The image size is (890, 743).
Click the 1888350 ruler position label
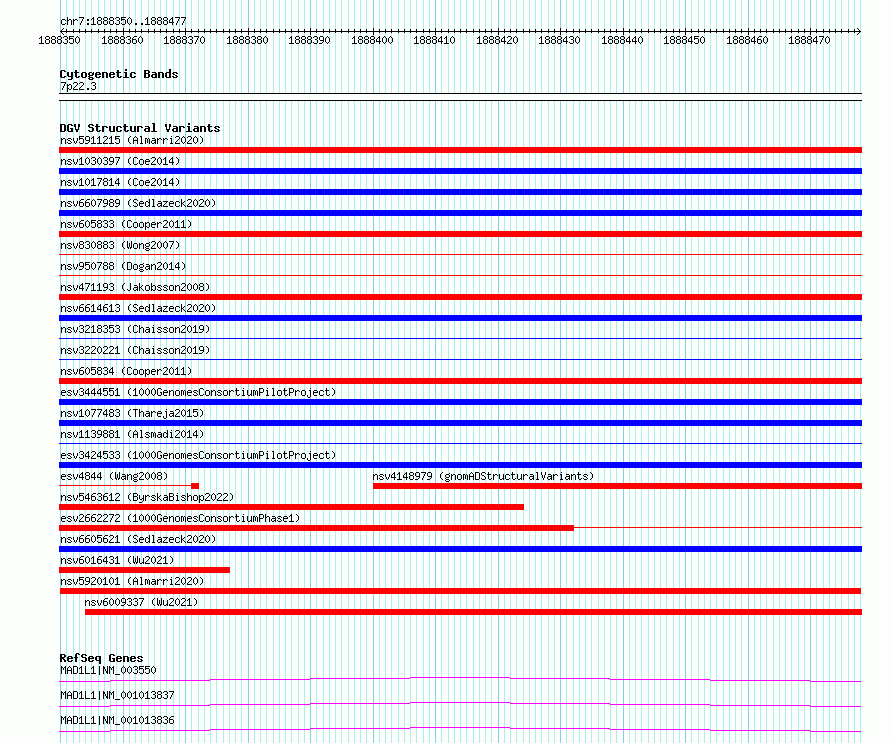point(59,40)
